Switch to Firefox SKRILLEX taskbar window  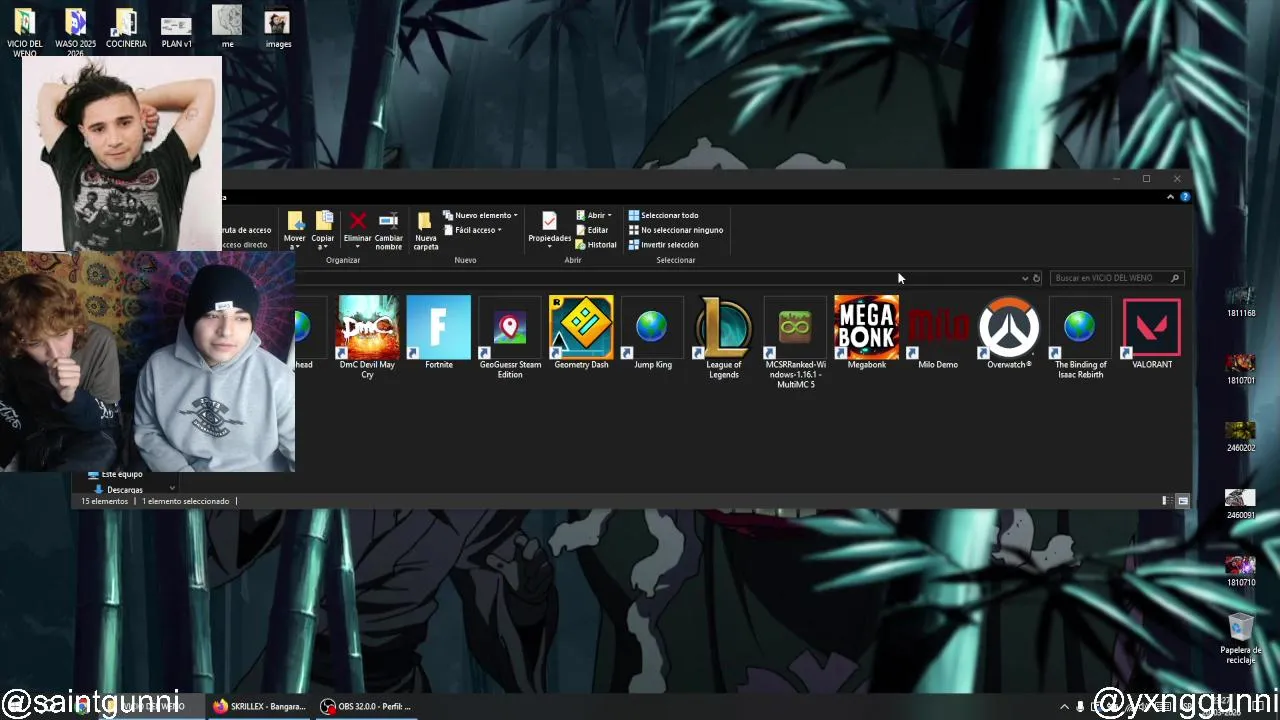click(x=259, y=706)
